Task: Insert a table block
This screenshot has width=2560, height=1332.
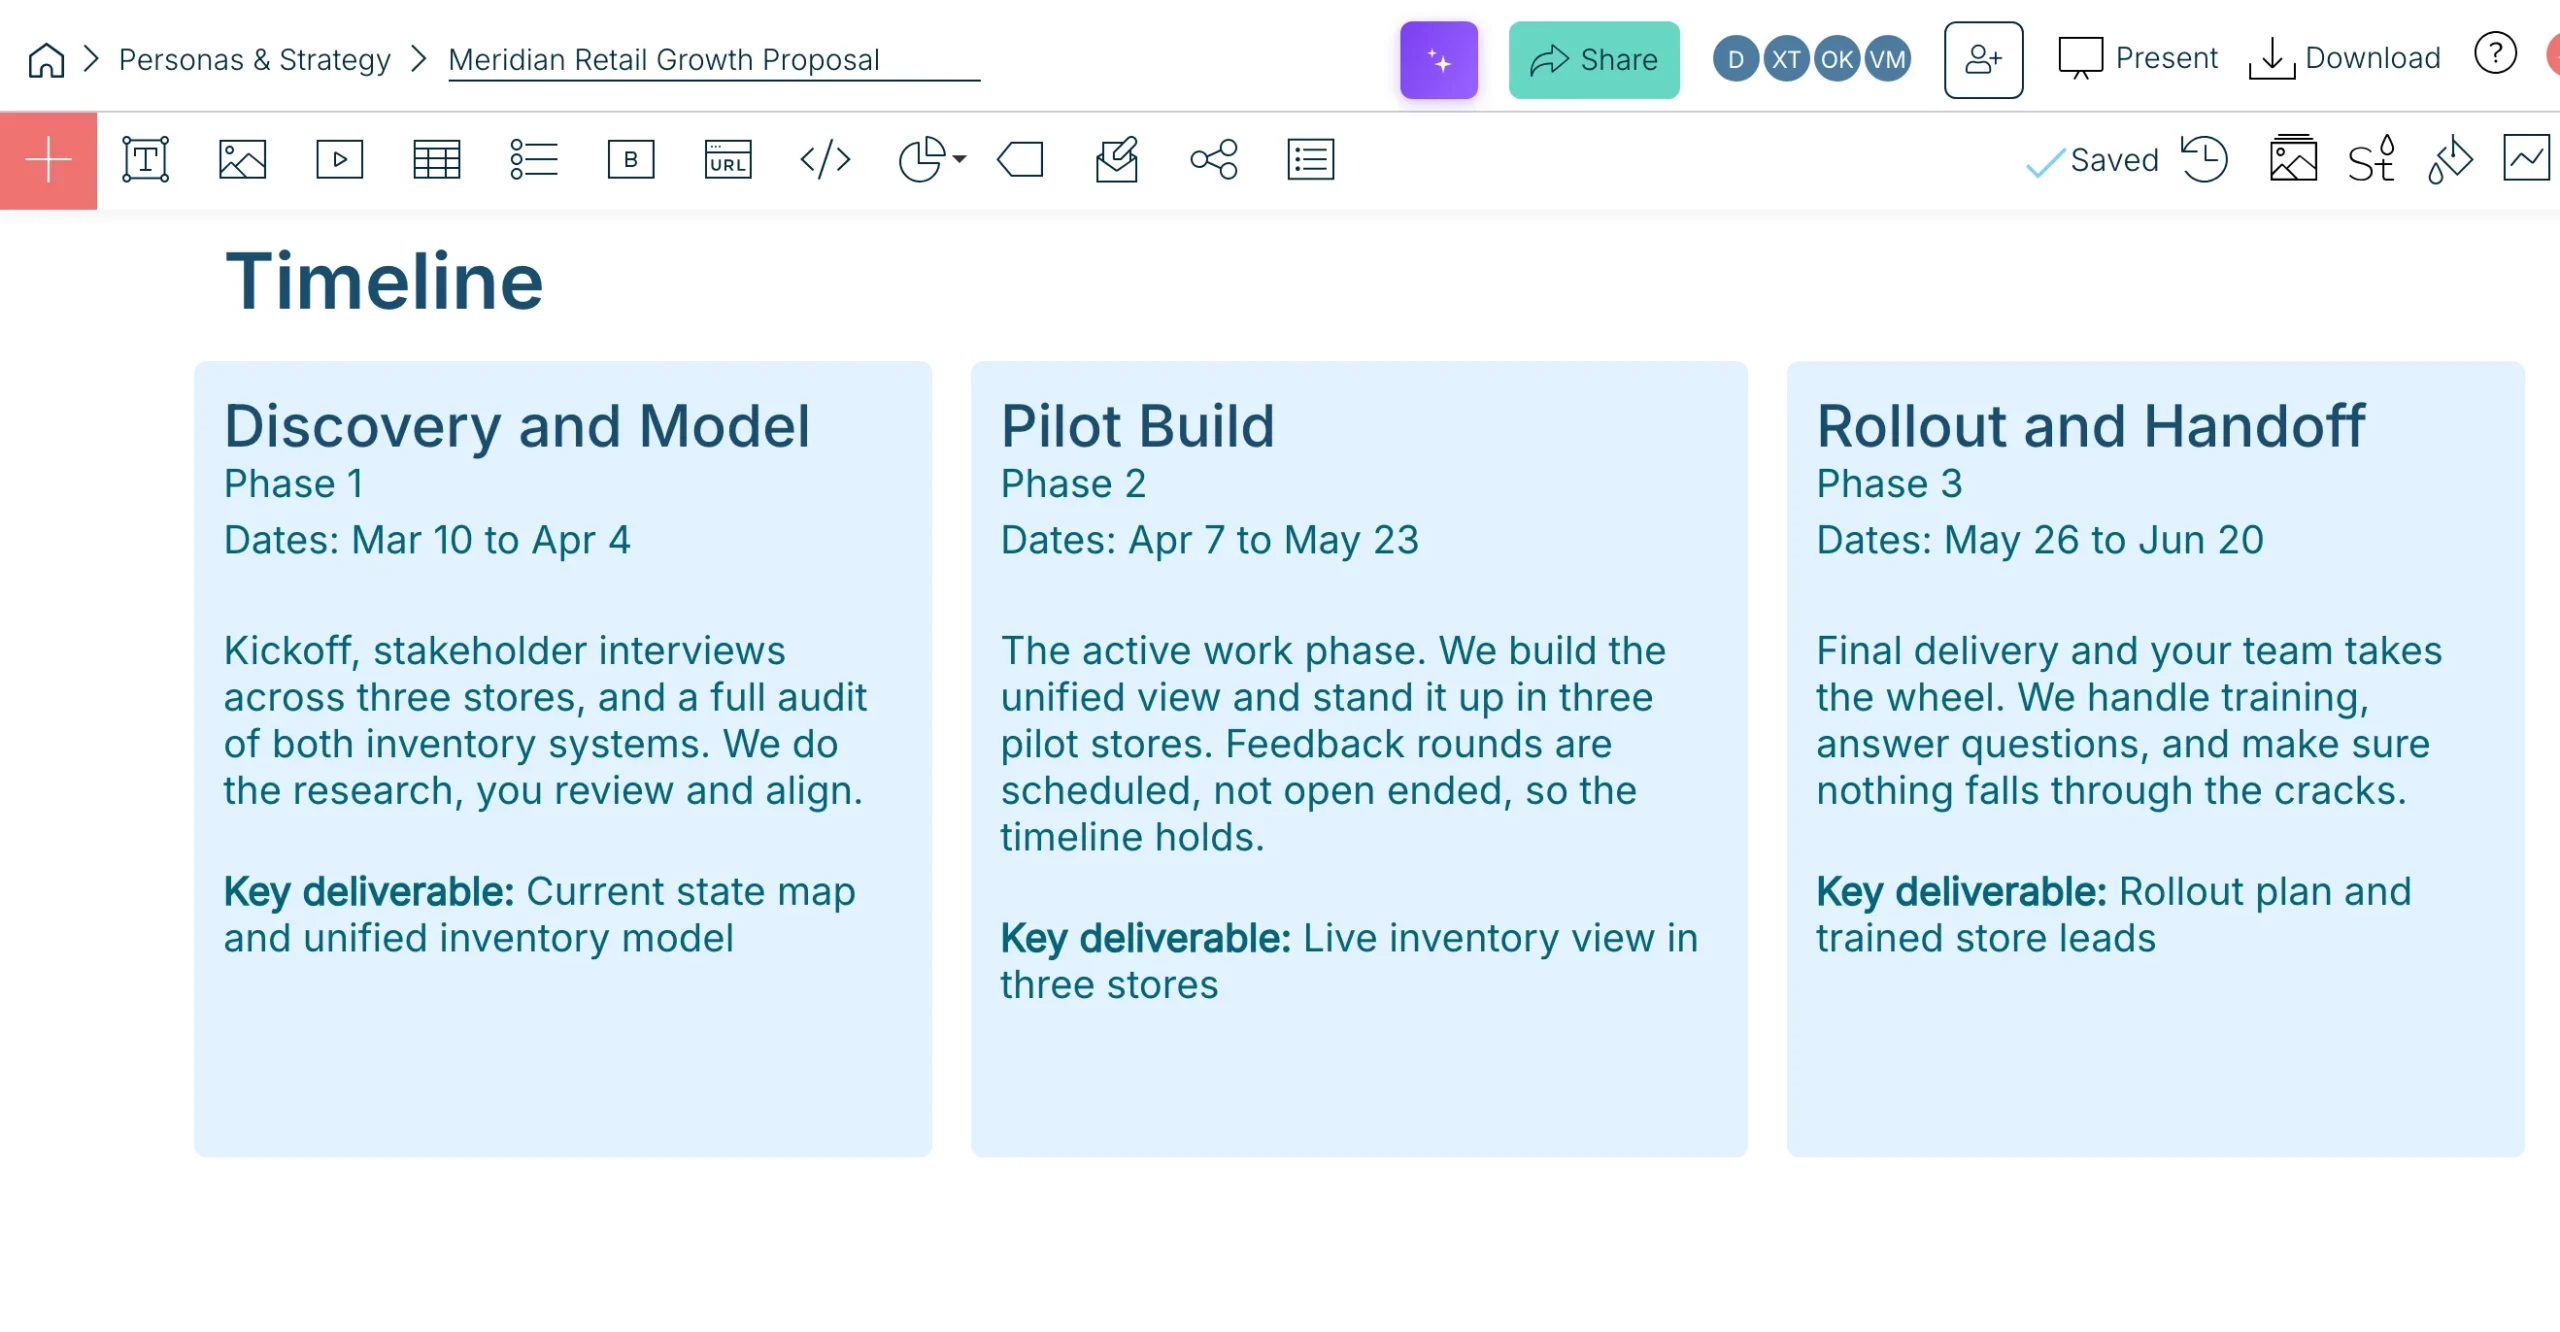Action: 436,160
